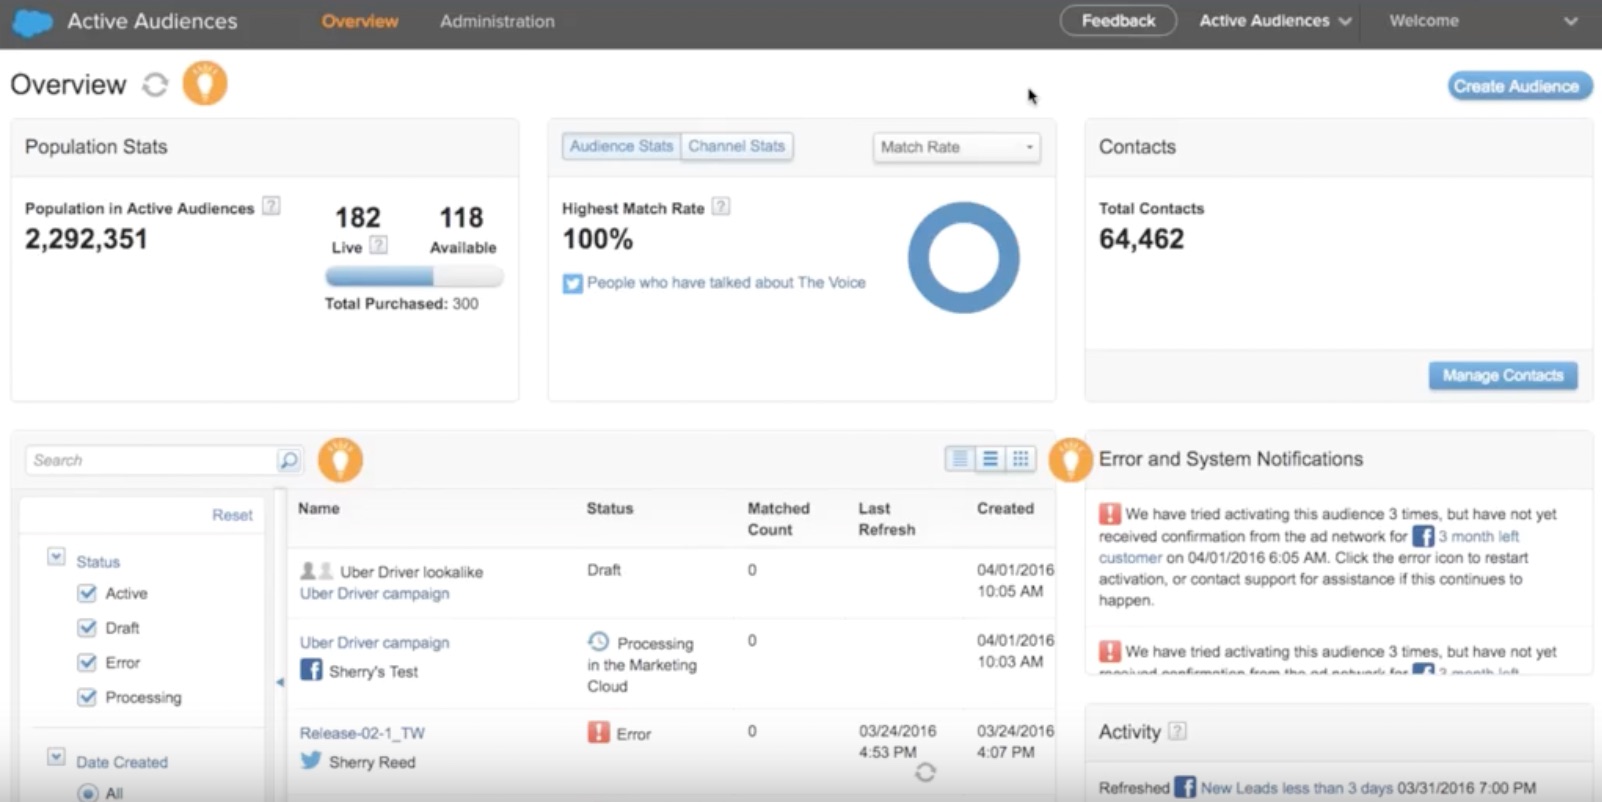Viewport: 1602px width, 802px height.
Task: Open the Administration tab
Action: (x=497, y=21)
